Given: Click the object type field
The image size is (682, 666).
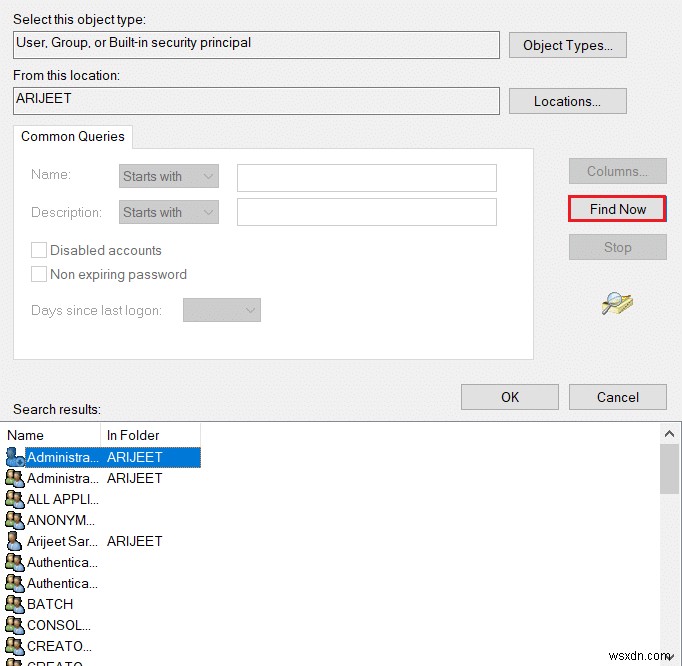Looking at the screenshot, I should (256, 44).
